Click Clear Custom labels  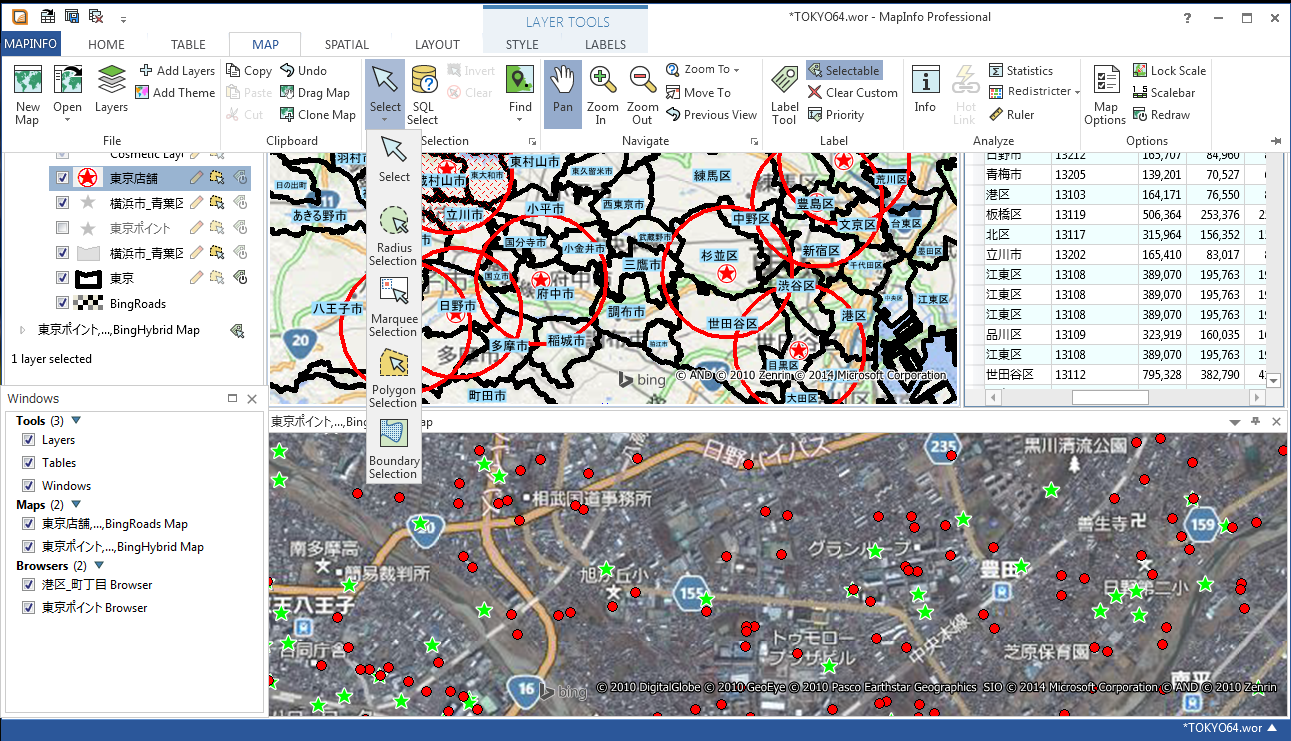point(853,93)
